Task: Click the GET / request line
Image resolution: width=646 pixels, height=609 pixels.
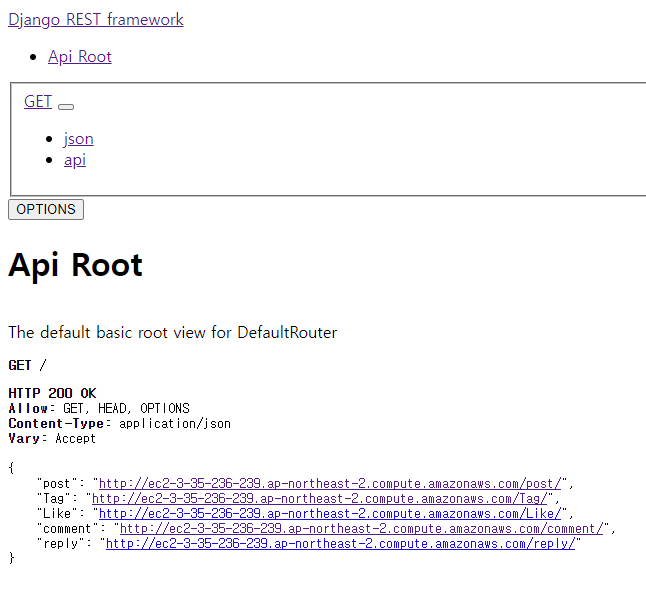Action: 28,365
